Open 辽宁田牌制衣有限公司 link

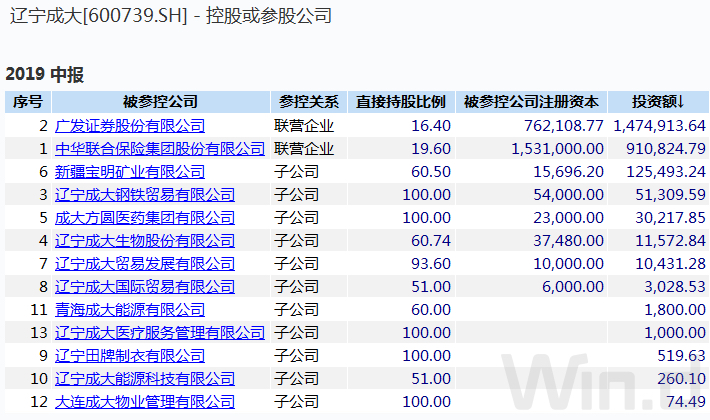coord(130,356)
